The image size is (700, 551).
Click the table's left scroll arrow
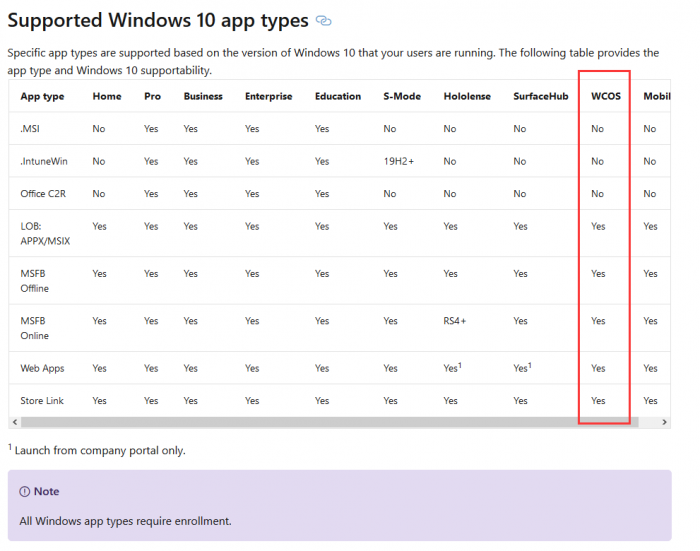(x=14, y=423)
